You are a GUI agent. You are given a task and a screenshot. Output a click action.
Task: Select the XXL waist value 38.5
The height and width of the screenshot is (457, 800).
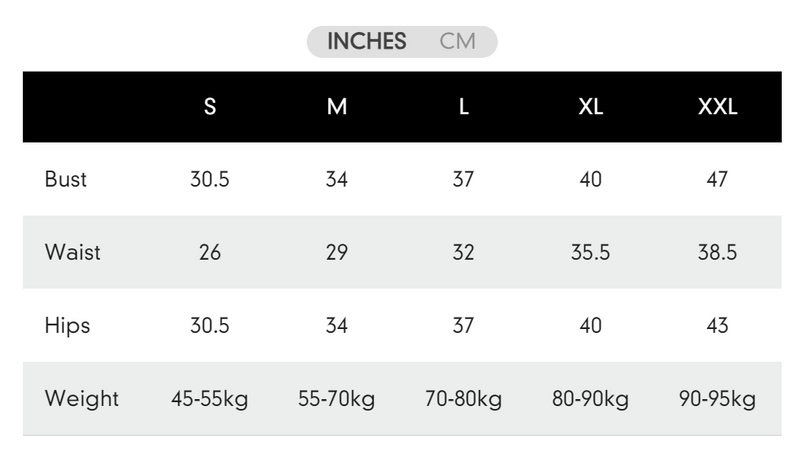717,253
